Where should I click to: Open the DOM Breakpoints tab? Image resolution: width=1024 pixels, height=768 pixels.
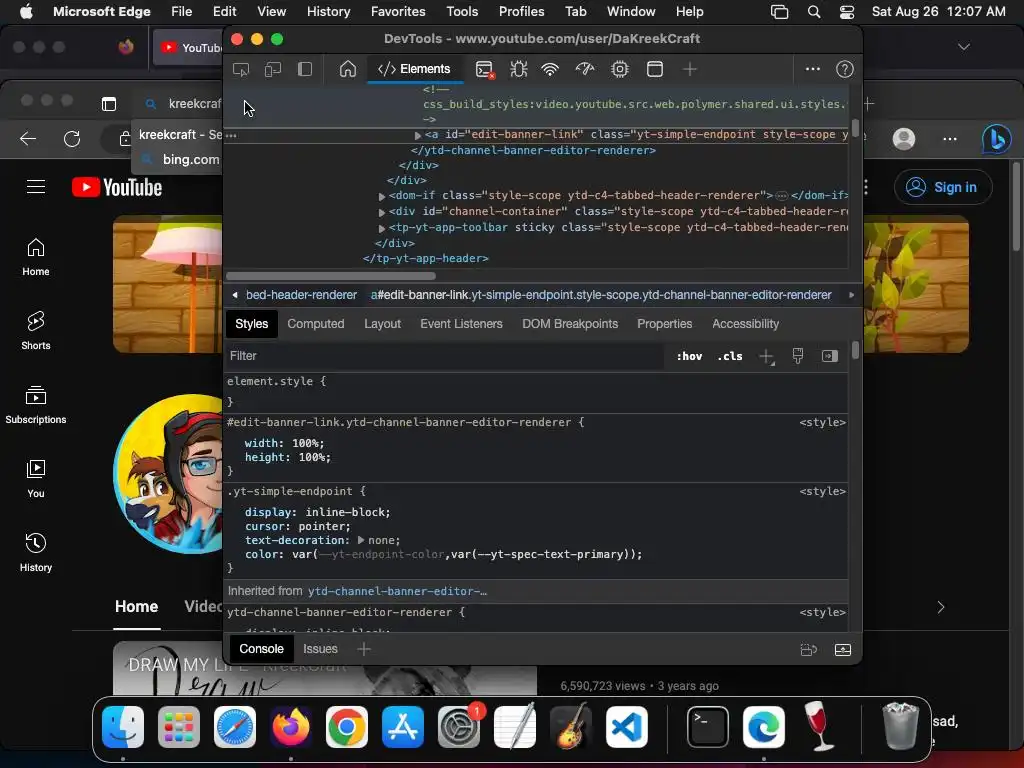click(x=569, y=324)
